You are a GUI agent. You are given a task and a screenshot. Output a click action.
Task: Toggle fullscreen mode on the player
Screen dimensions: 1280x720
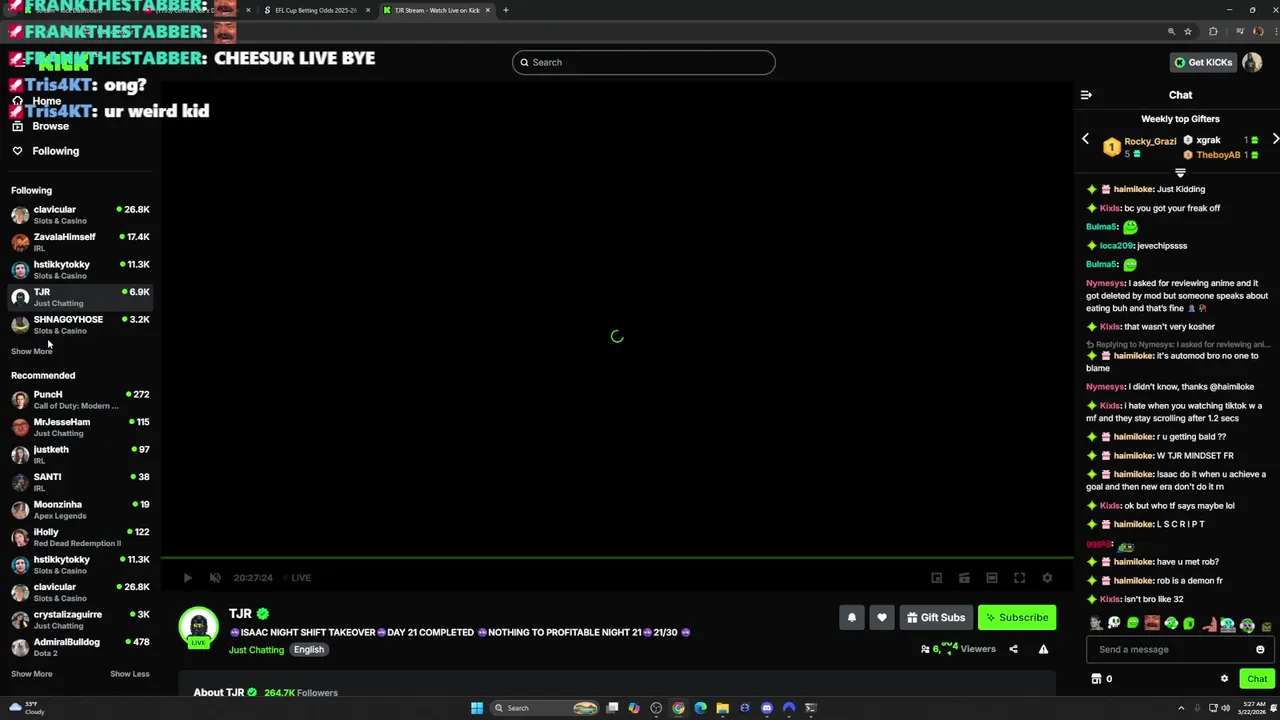pos(1019,577)
